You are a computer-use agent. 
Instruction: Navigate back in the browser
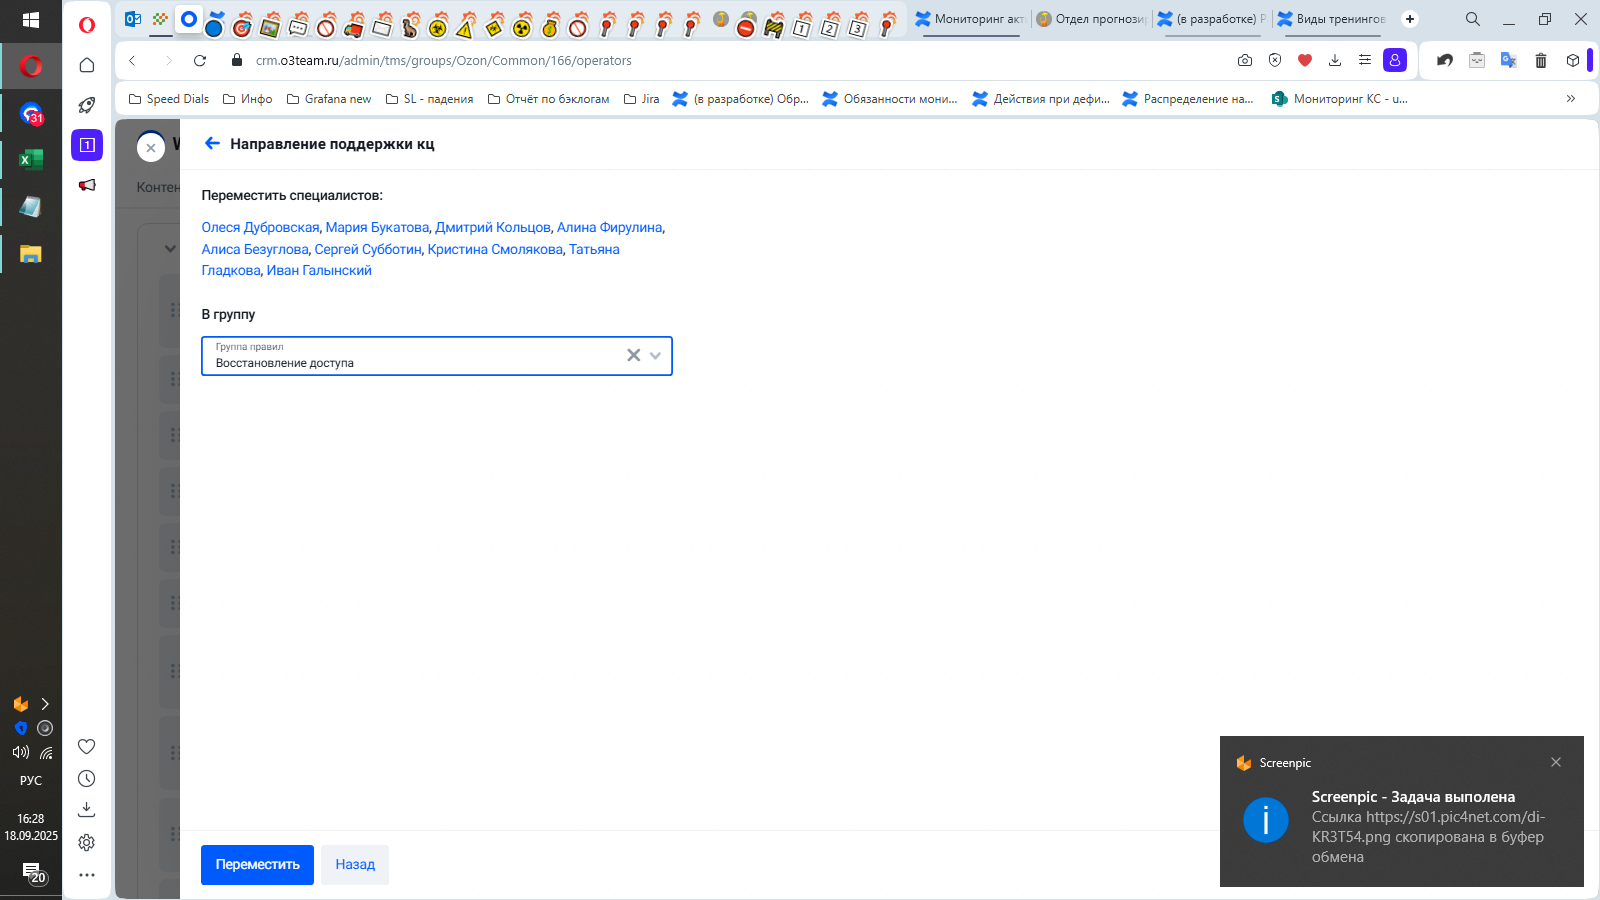click(132, 61)
